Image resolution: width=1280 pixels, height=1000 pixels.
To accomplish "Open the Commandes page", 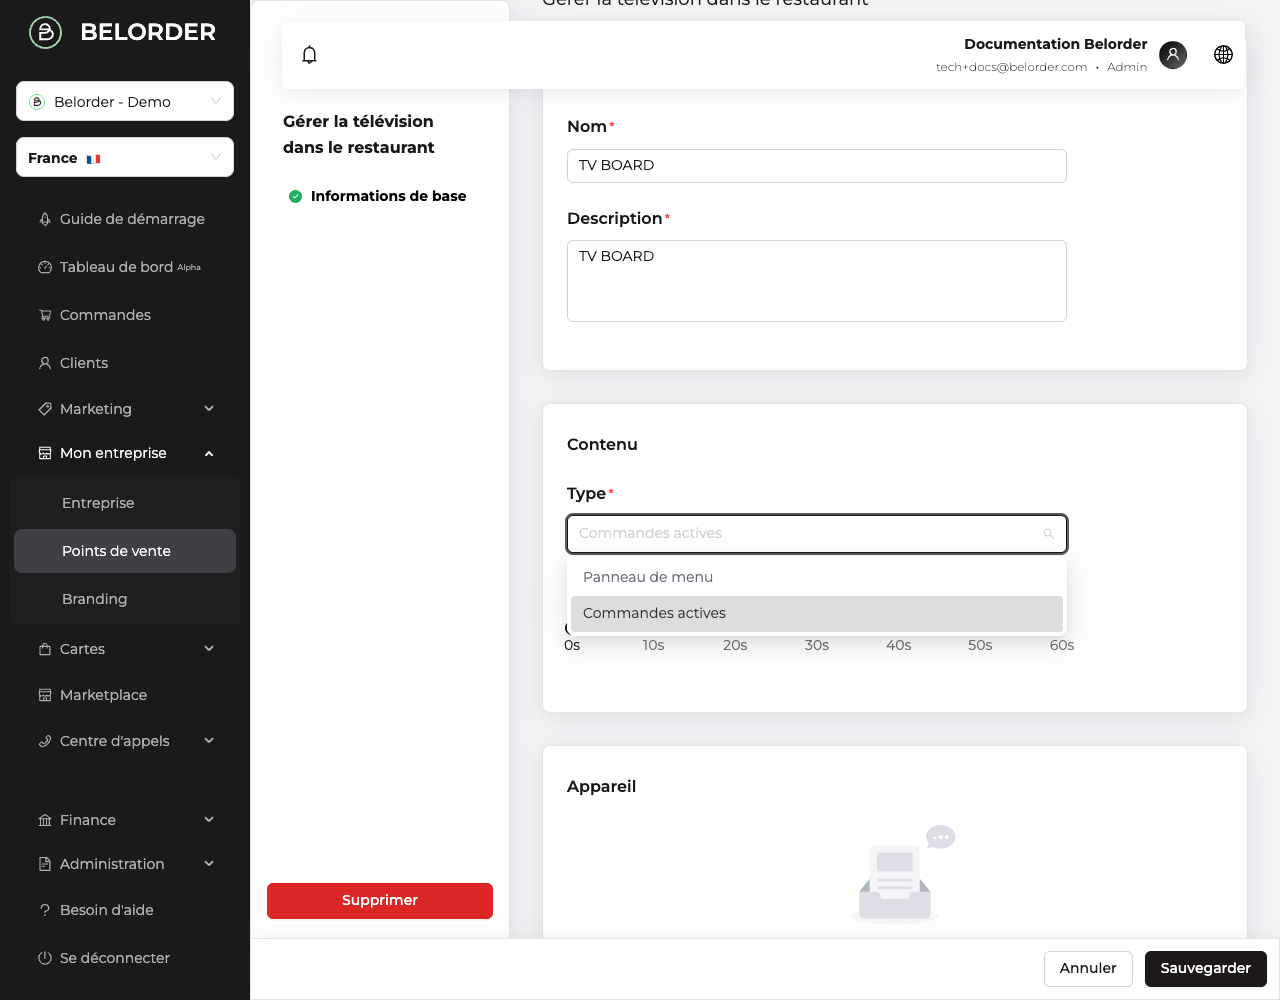I will click(105, 315).
